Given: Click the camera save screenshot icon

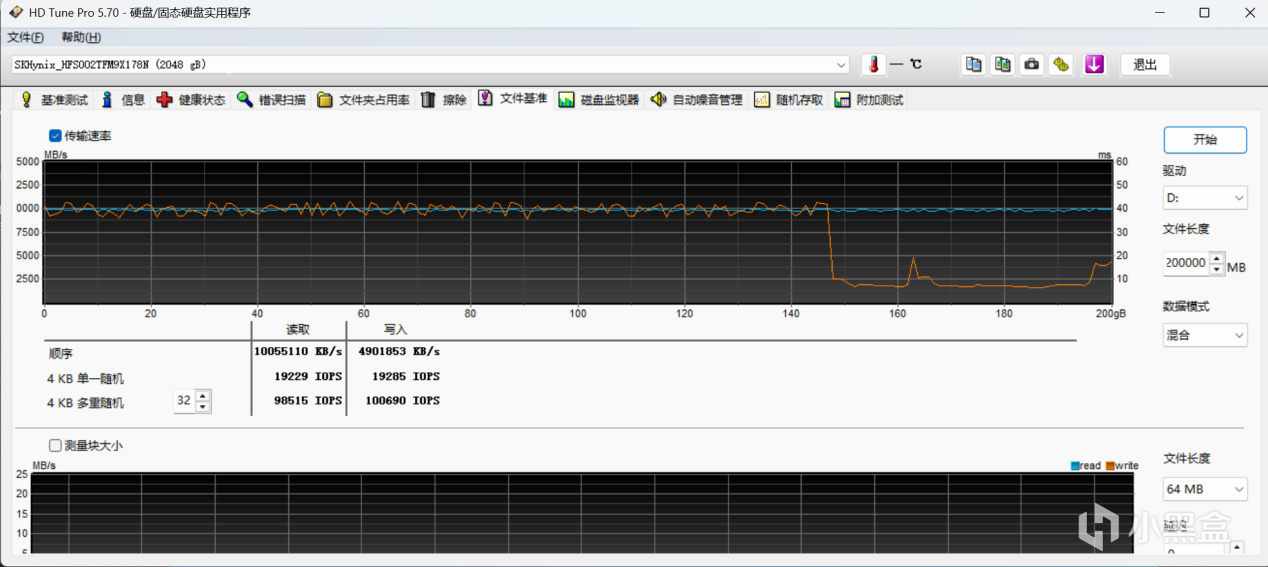Looking at the screenshot, I should [1032, 64].
